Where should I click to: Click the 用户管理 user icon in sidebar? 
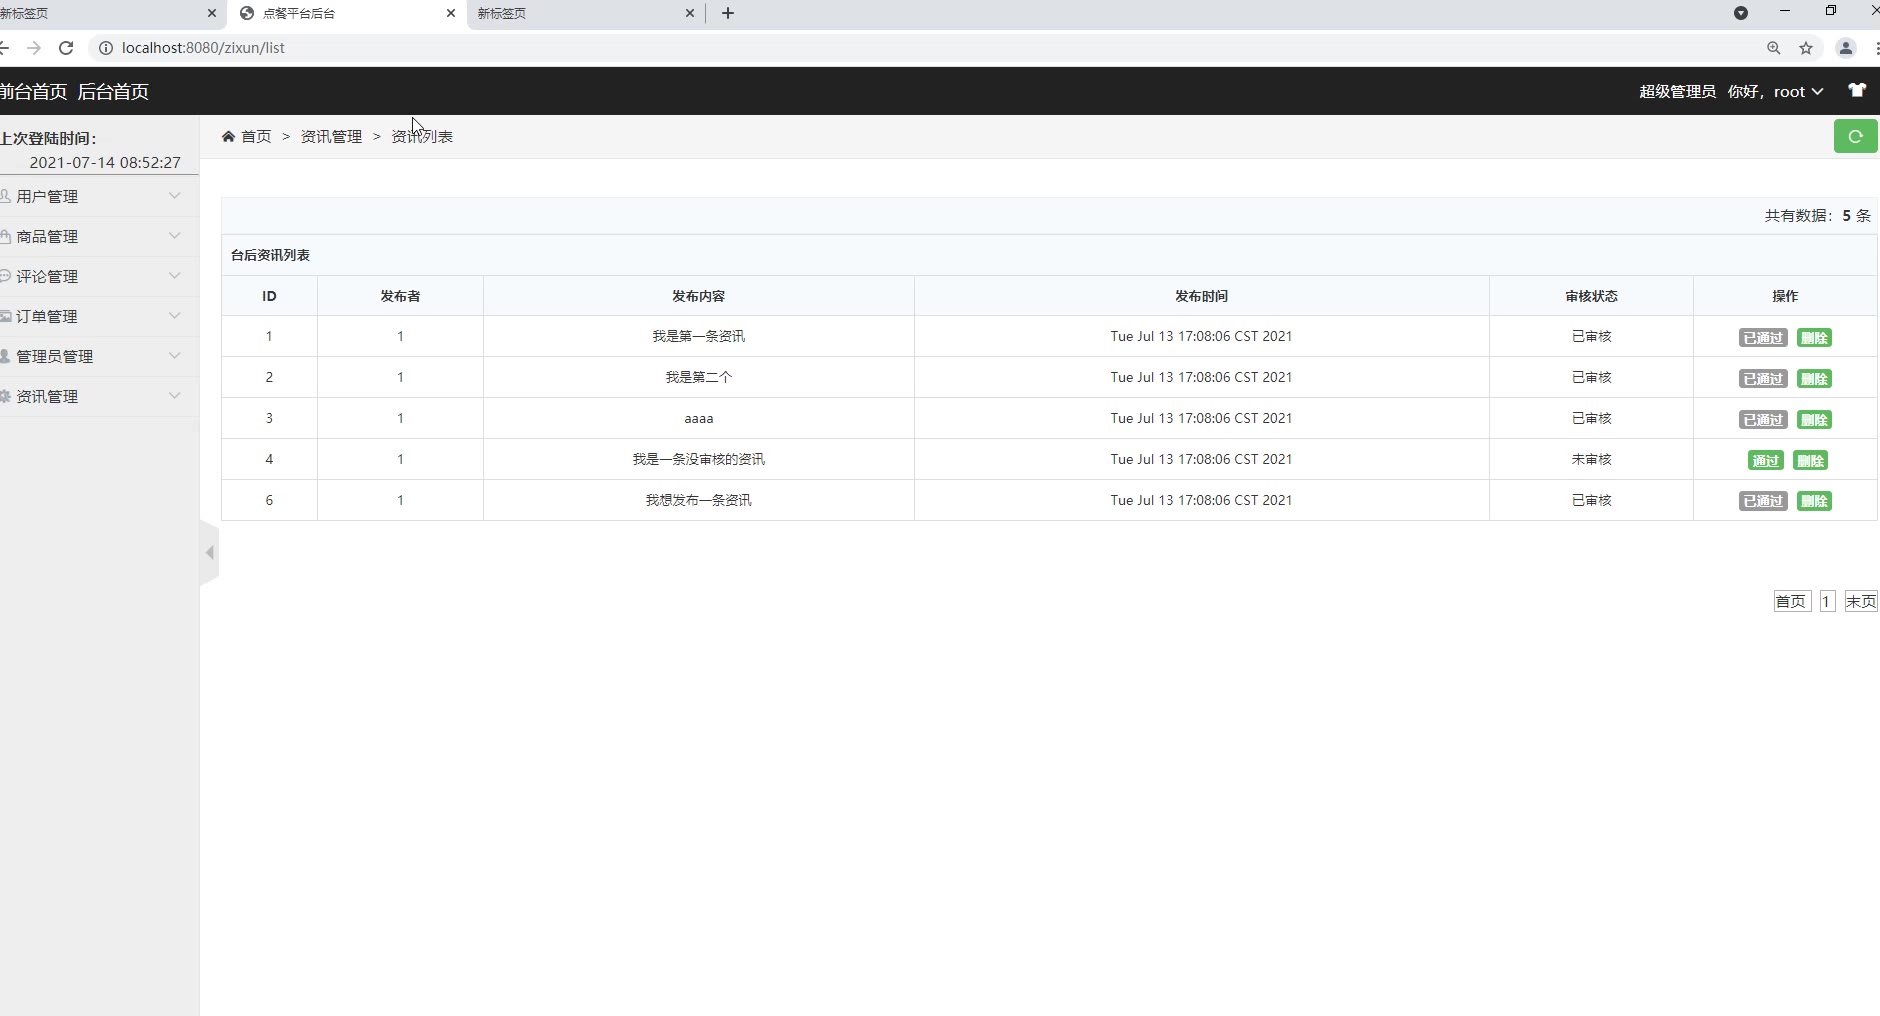5,196
